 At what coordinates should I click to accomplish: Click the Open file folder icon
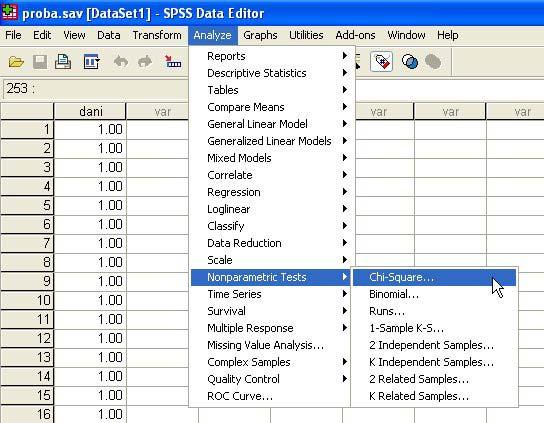(x=16, y=62)
